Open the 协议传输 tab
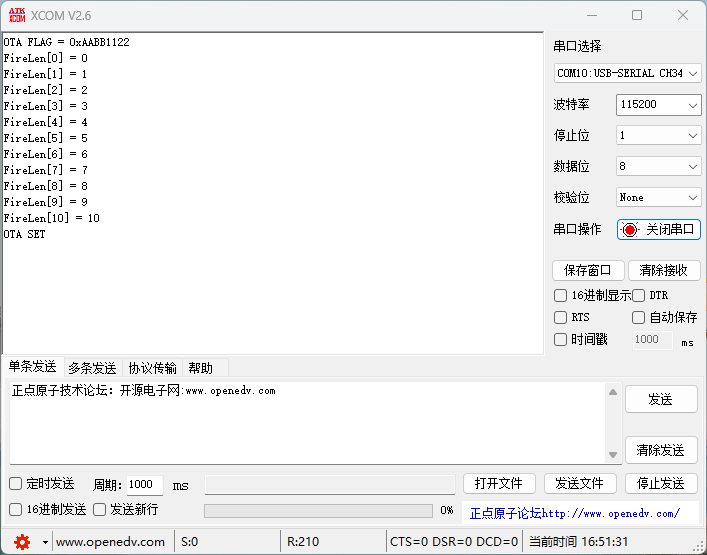The image size is (707, 555). (152, 368)
